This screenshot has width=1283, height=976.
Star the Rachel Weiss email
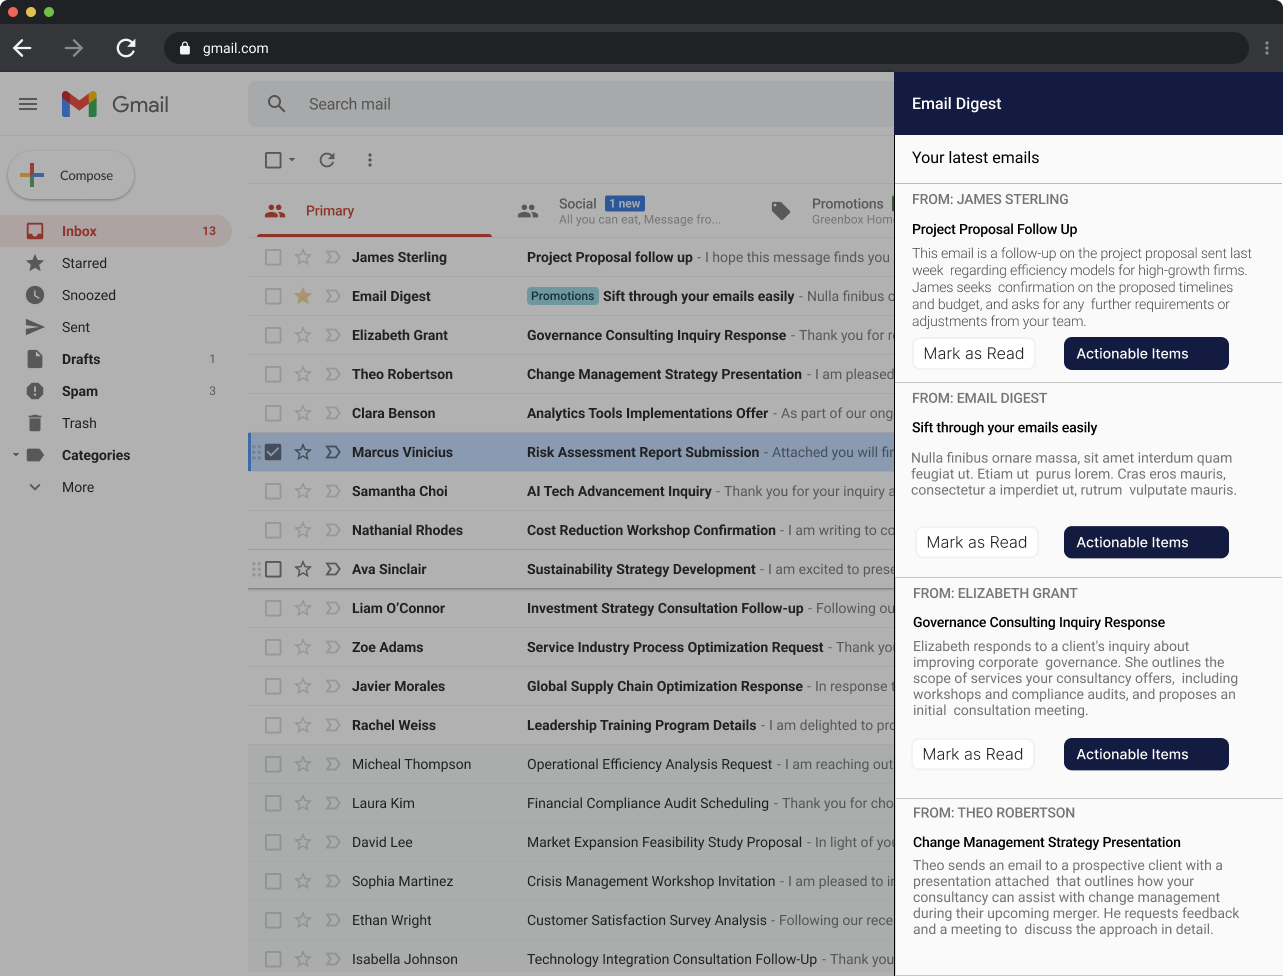[x=303, y=725]
